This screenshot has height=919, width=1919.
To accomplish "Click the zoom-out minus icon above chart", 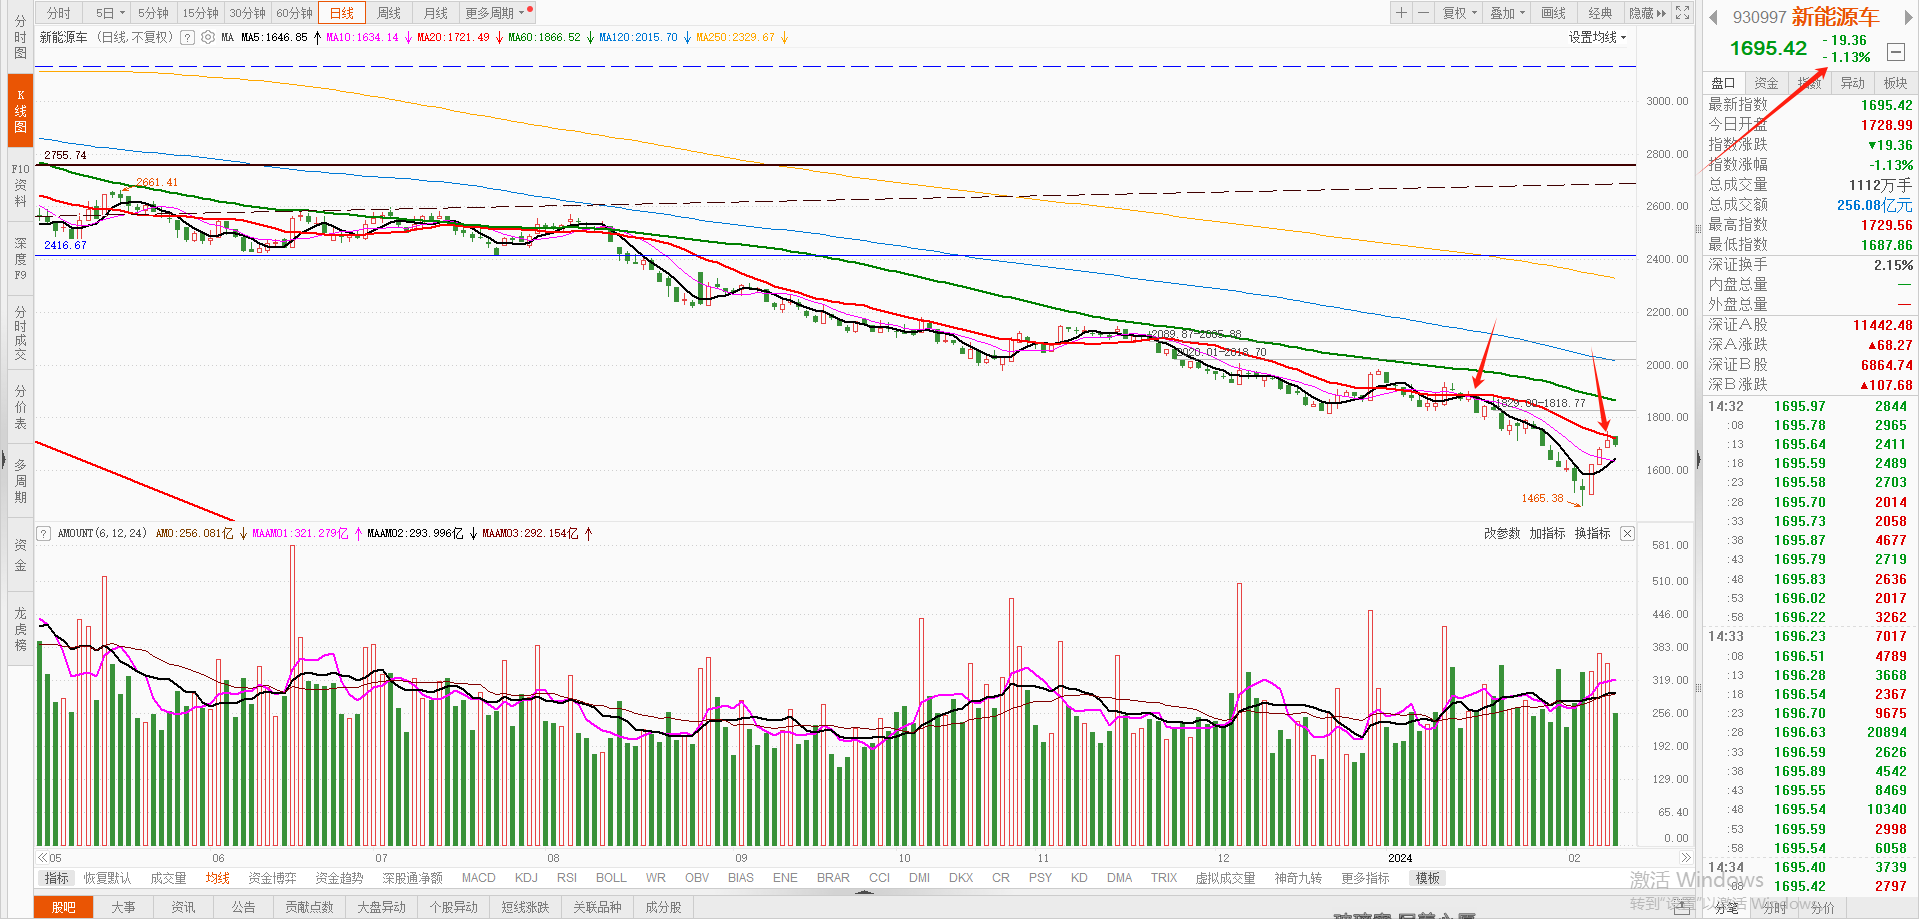I will pos(1423,13).
